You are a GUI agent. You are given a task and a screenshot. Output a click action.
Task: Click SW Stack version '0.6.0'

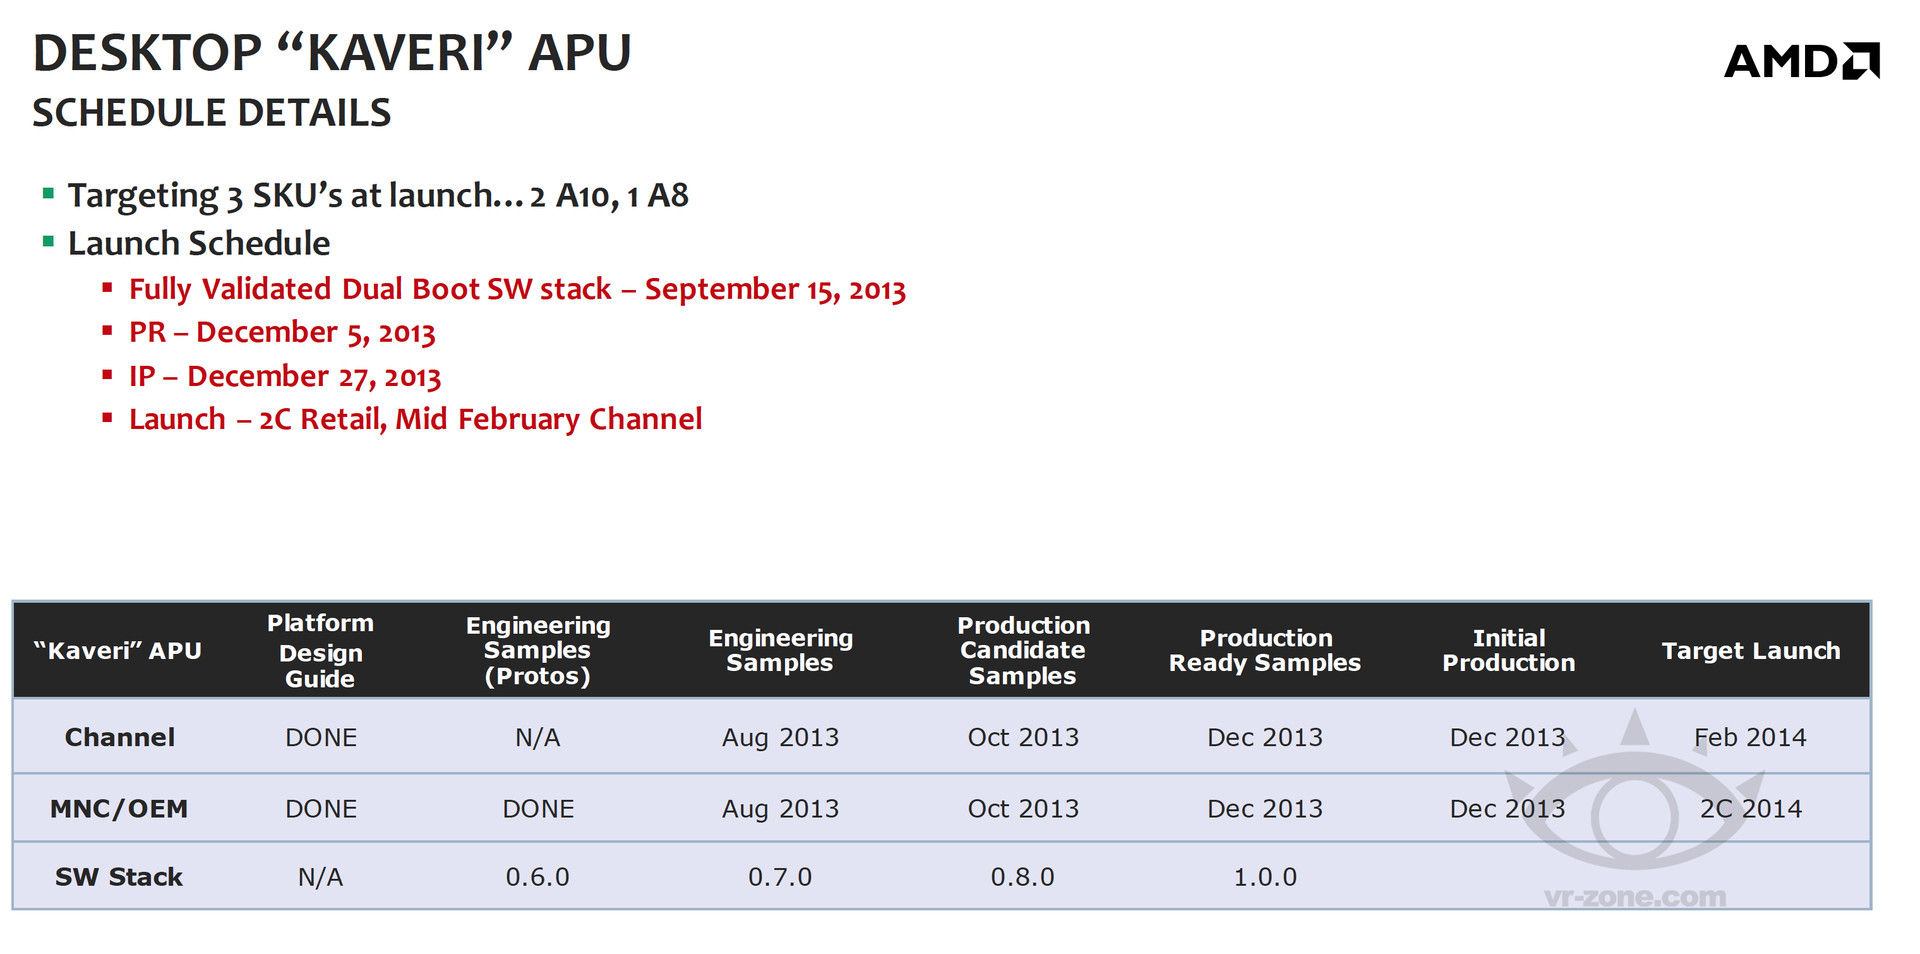point(538,877)
